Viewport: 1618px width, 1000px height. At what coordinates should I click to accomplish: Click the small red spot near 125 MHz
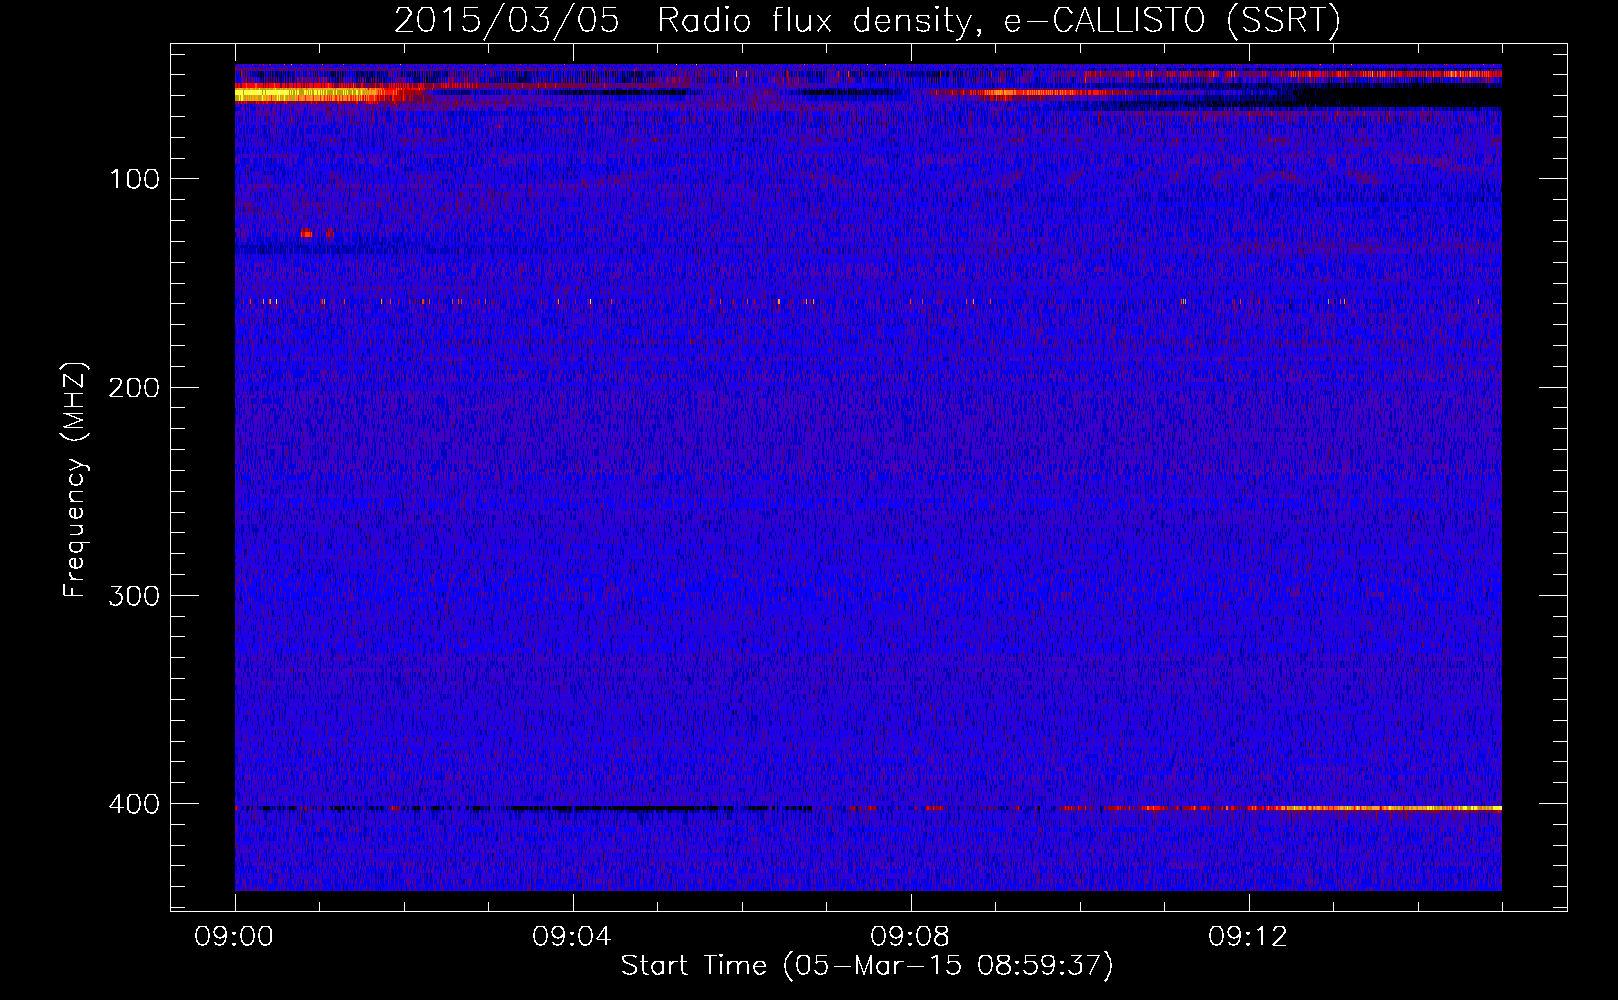coord(307,233)
